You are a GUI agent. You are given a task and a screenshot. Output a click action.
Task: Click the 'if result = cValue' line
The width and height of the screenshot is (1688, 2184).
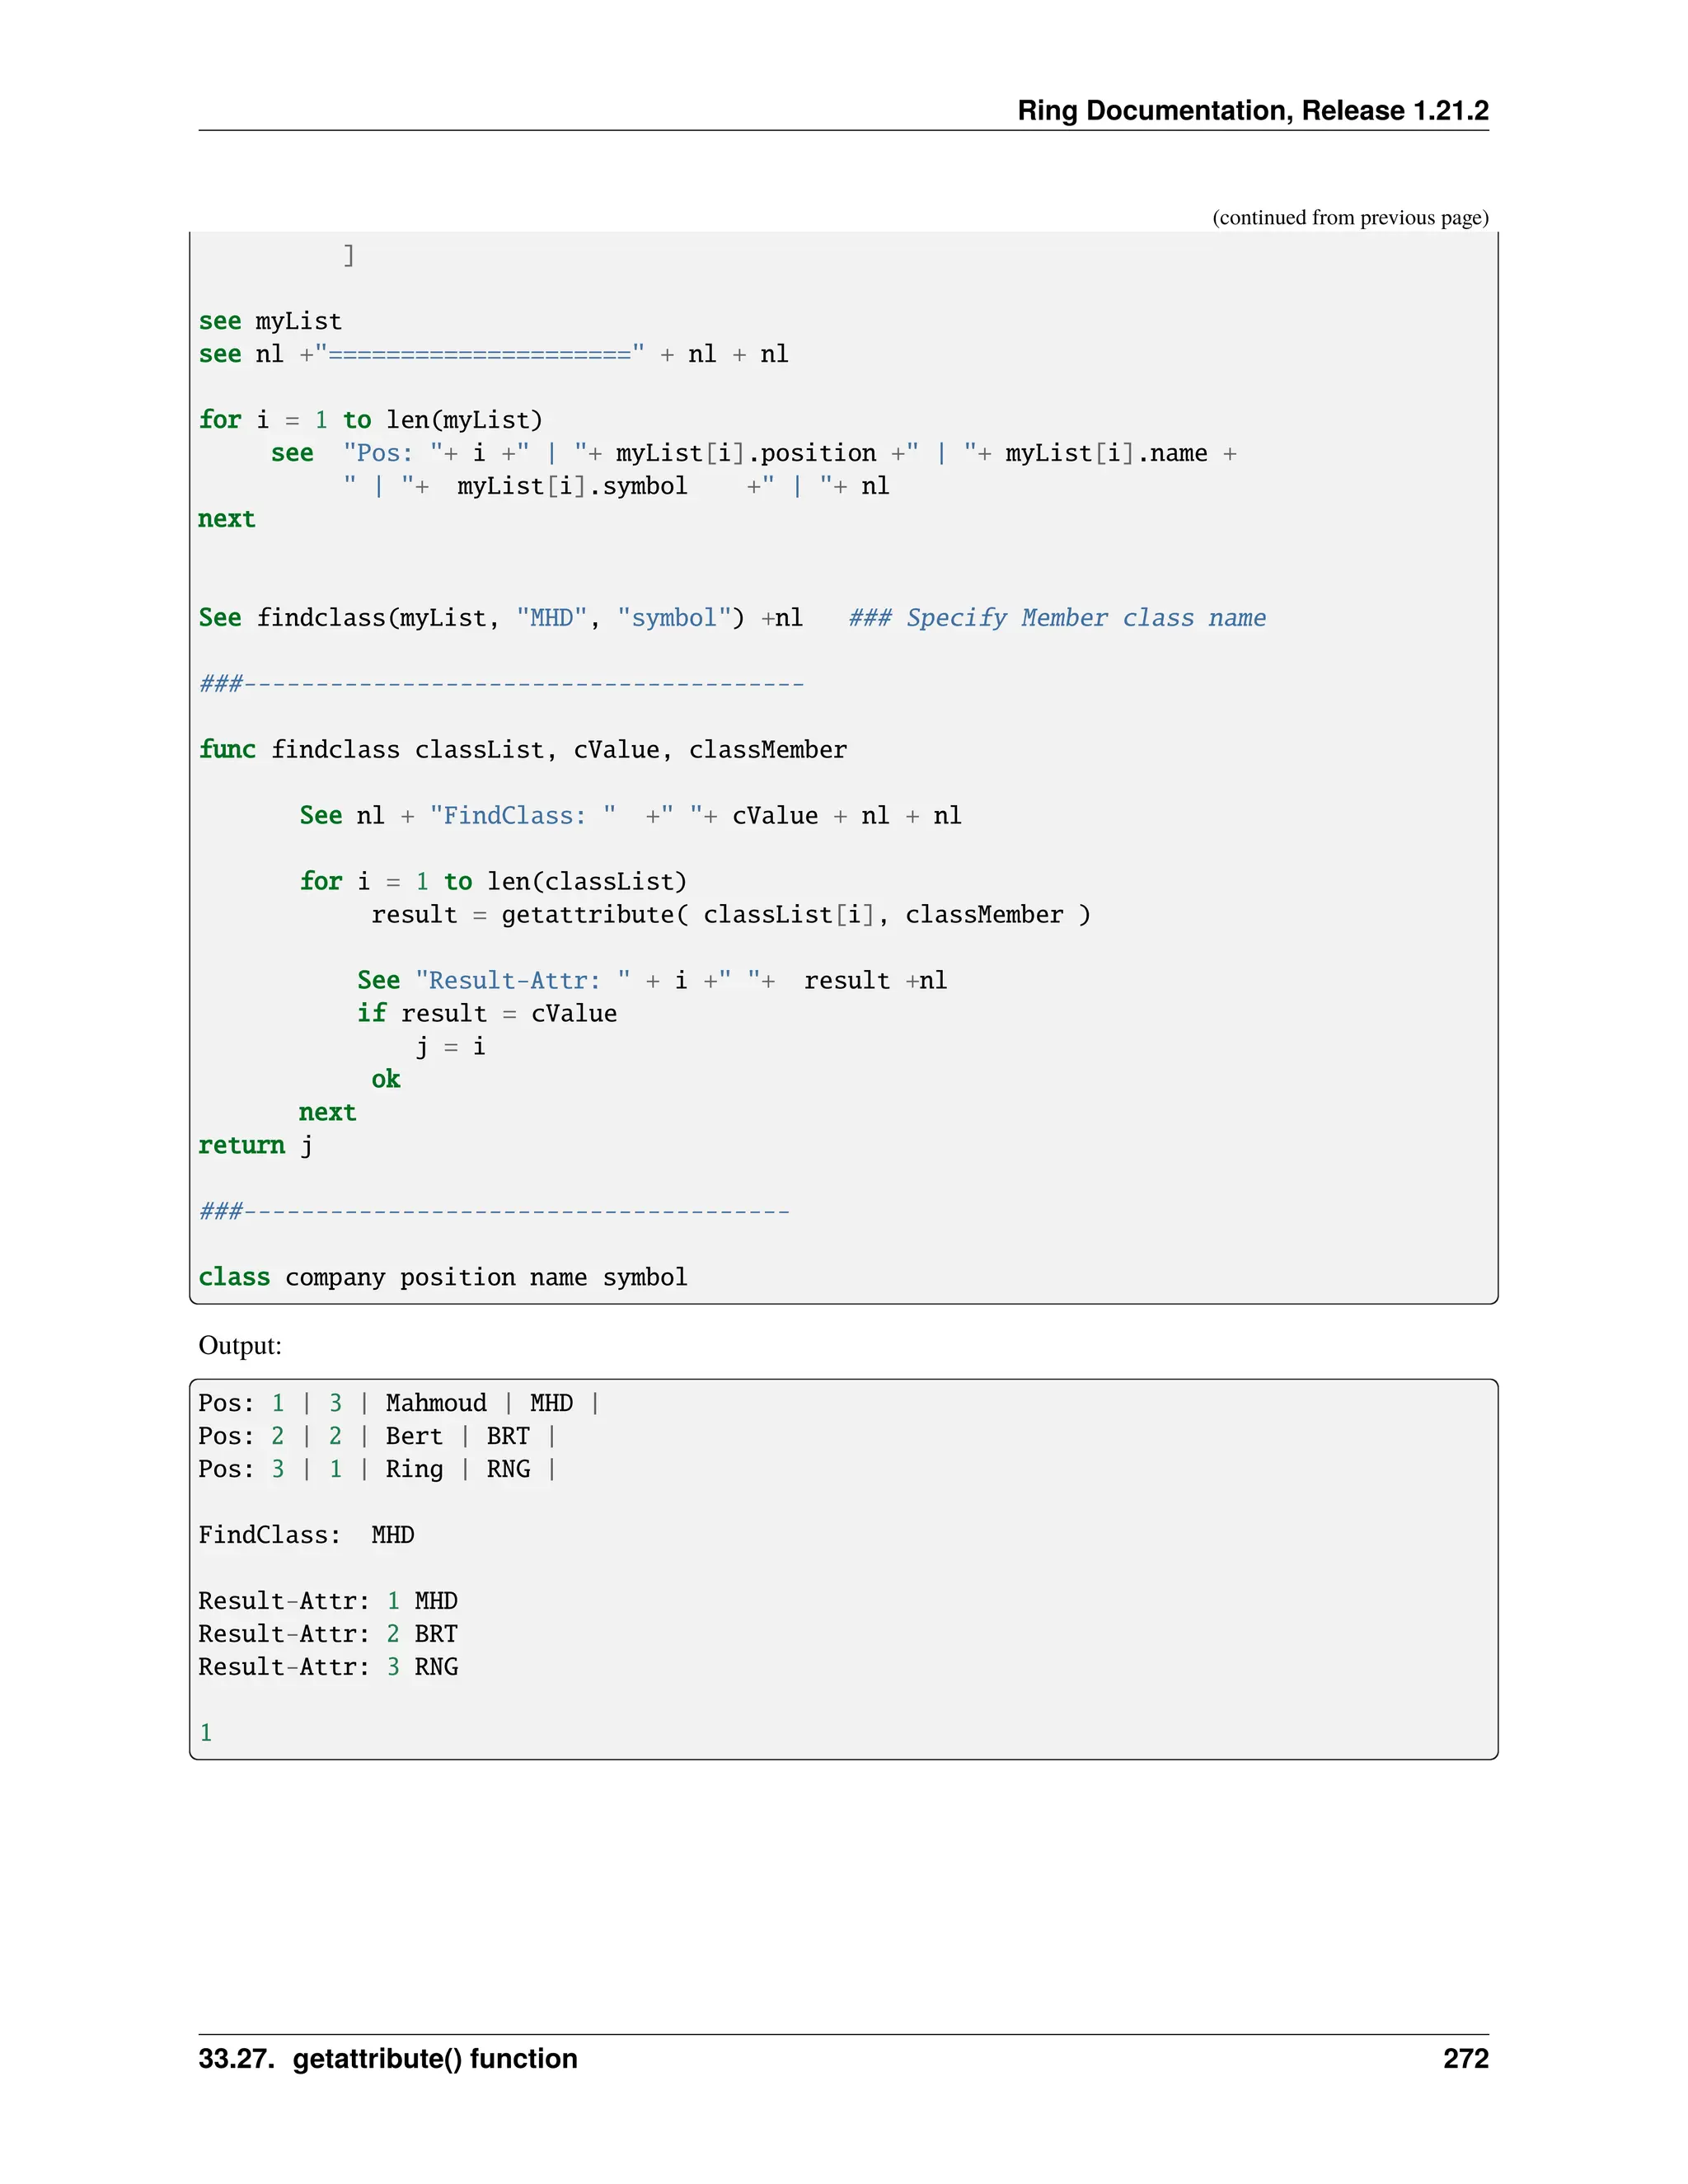click(x=487, y=1014)
